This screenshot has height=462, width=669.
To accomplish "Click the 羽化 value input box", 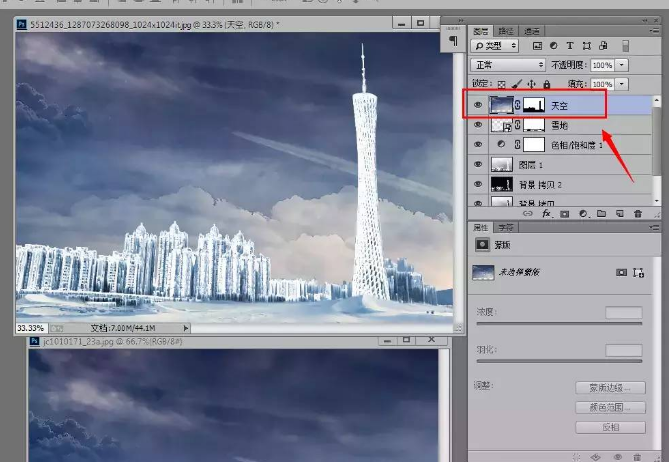I will pyautogui.click(x=624, y=350).
